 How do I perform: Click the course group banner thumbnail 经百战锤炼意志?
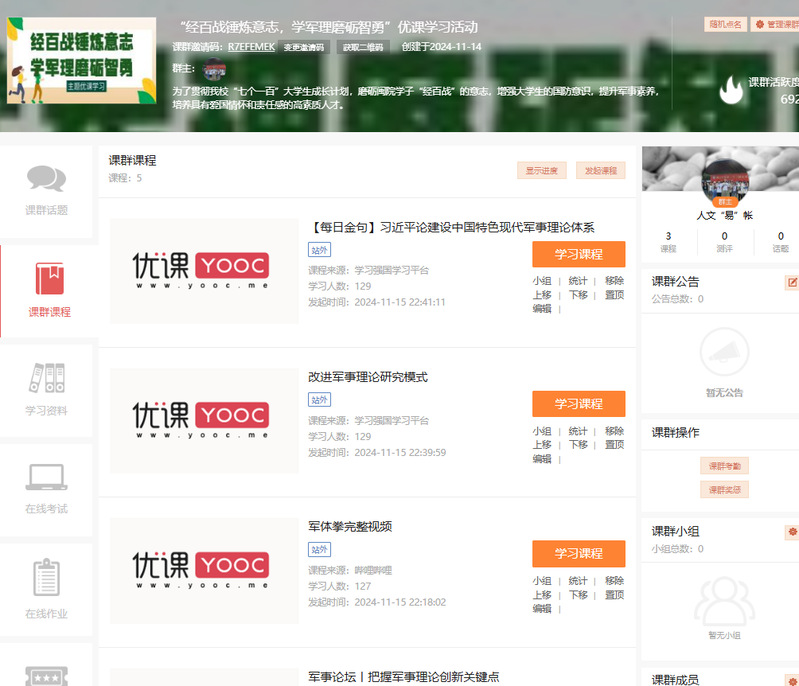82,61
